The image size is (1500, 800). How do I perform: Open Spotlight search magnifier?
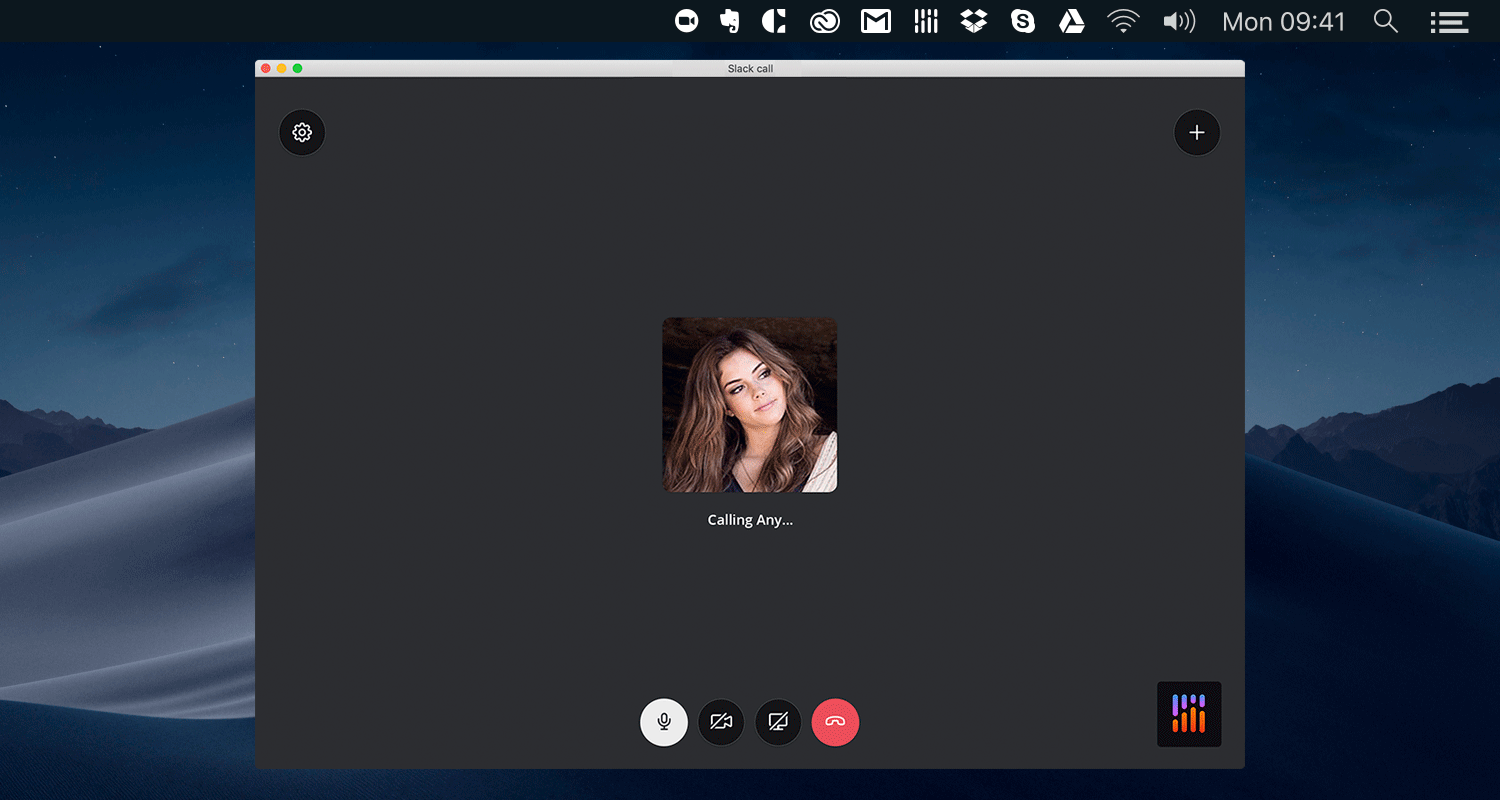click(1385, 21)
